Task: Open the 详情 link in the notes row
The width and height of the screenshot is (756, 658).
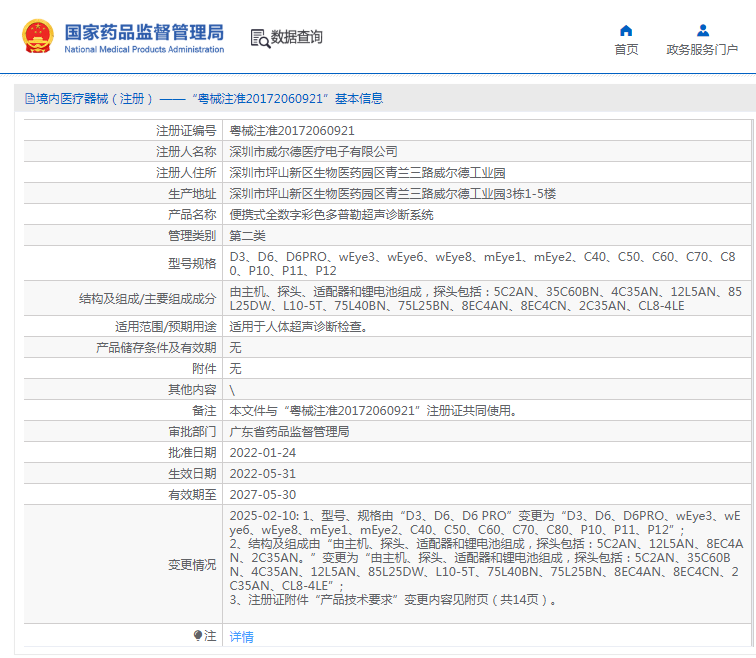Action: pyautogui.click(x=241, y=637)
